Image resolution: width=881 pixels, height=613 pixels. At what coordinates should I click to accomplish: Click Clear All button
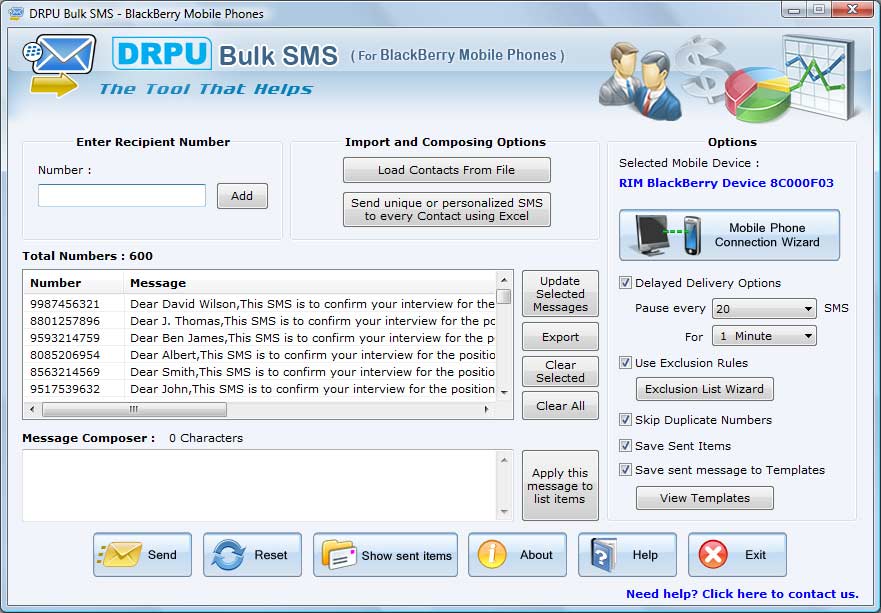coord(560,406)
